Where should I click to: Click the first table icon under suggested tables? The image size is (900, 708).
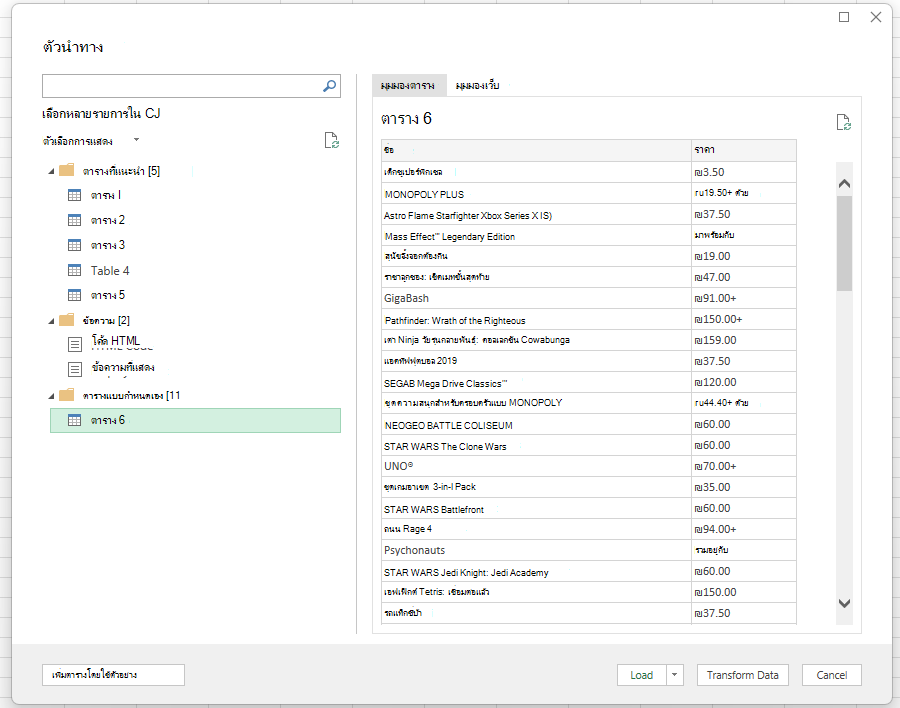click(75, 195)
